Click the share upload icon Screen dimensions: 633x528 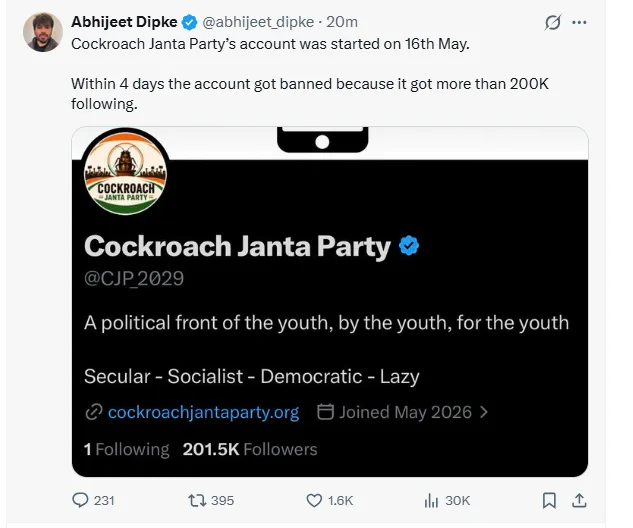(579, 500)
